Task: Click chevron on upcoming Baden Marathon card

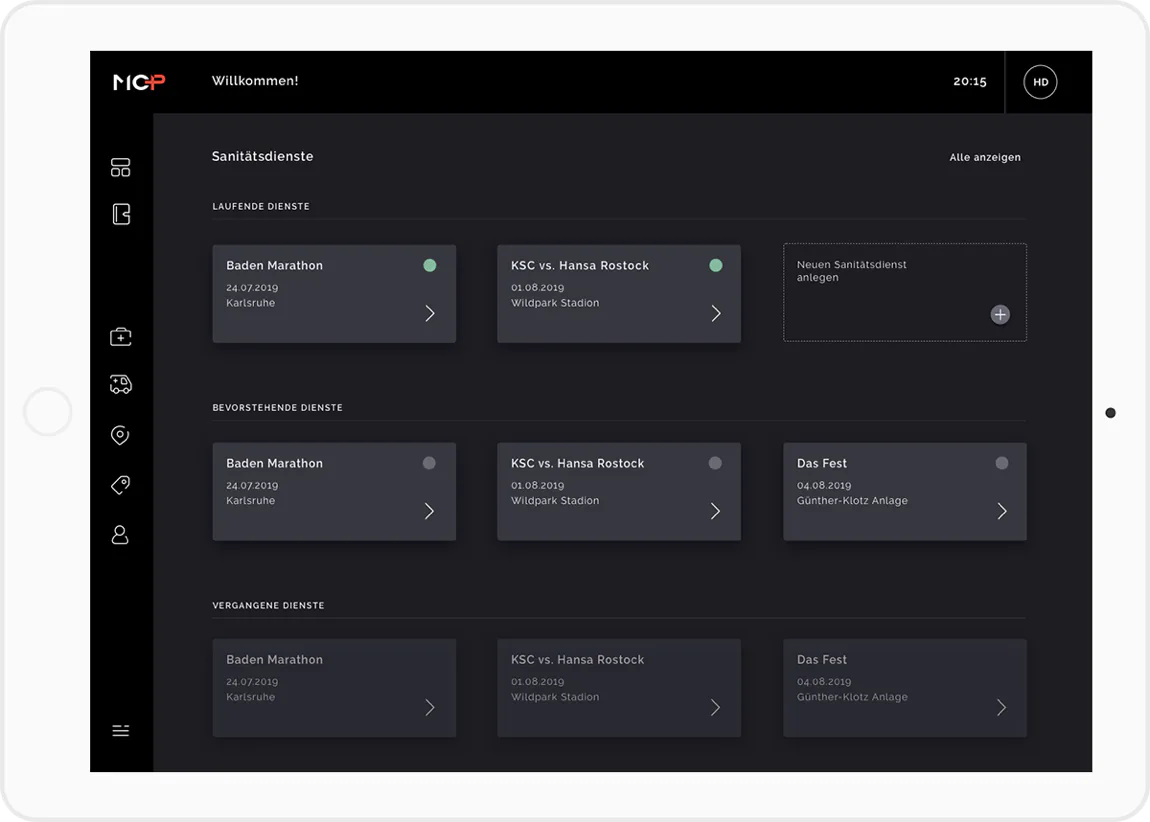Action: pyautogui.click(x=430, y=511)
